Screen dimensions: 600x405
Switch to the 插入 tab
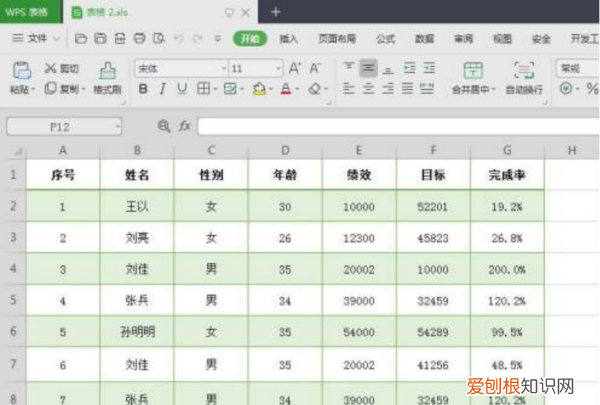coord(289,39)
